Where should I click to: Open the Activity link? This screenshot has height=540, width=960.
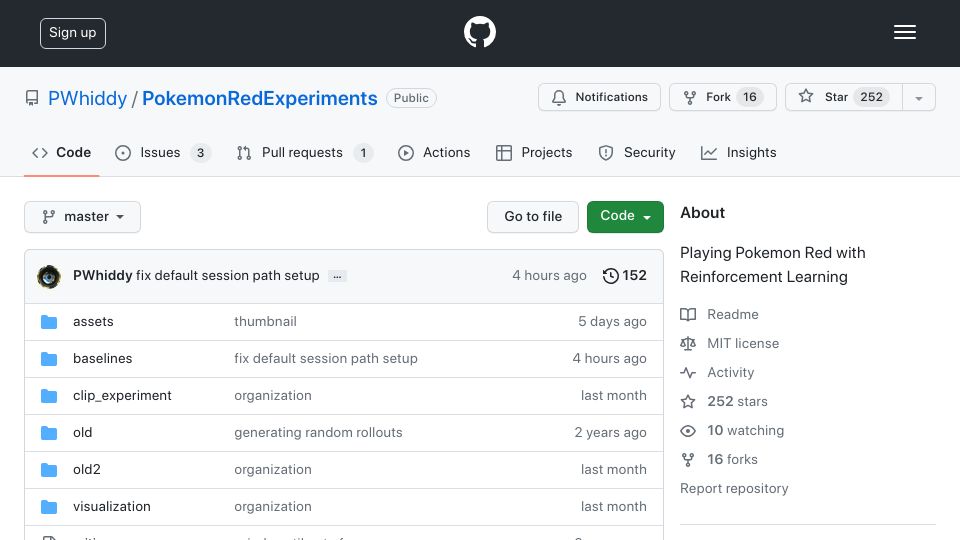[x=730, y=372]
